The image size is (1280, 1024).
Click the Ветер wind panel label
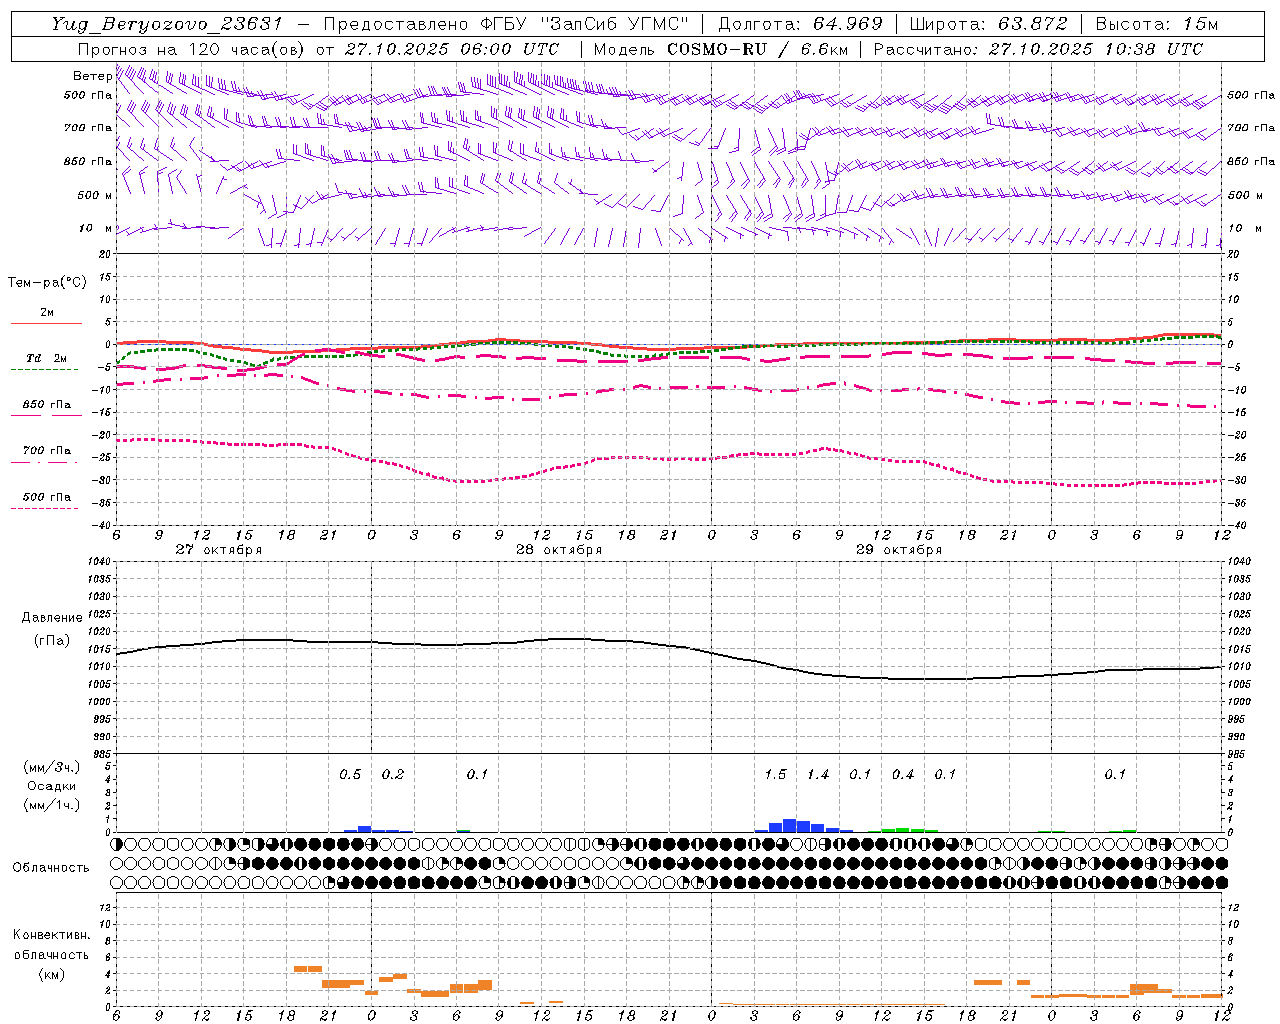[92, 76]
